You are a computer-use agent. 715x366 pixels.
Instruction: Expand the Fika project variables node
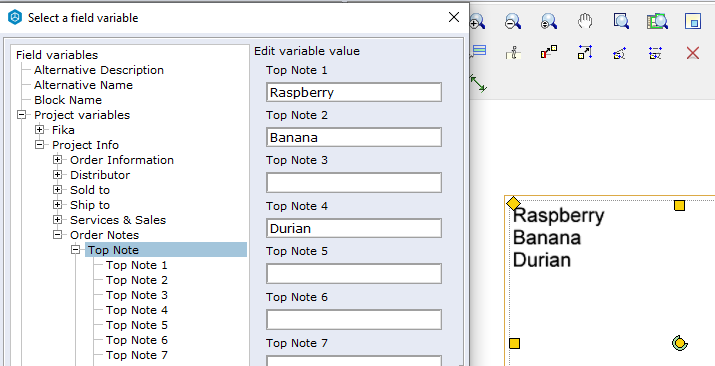pos(39,130)
